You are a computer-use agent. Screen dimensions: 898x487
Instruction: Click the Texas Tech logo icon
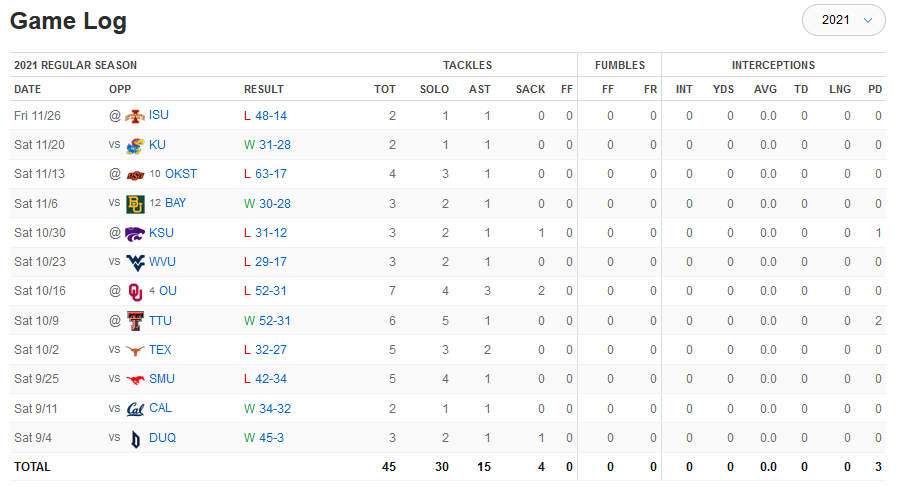coord(135,321)
